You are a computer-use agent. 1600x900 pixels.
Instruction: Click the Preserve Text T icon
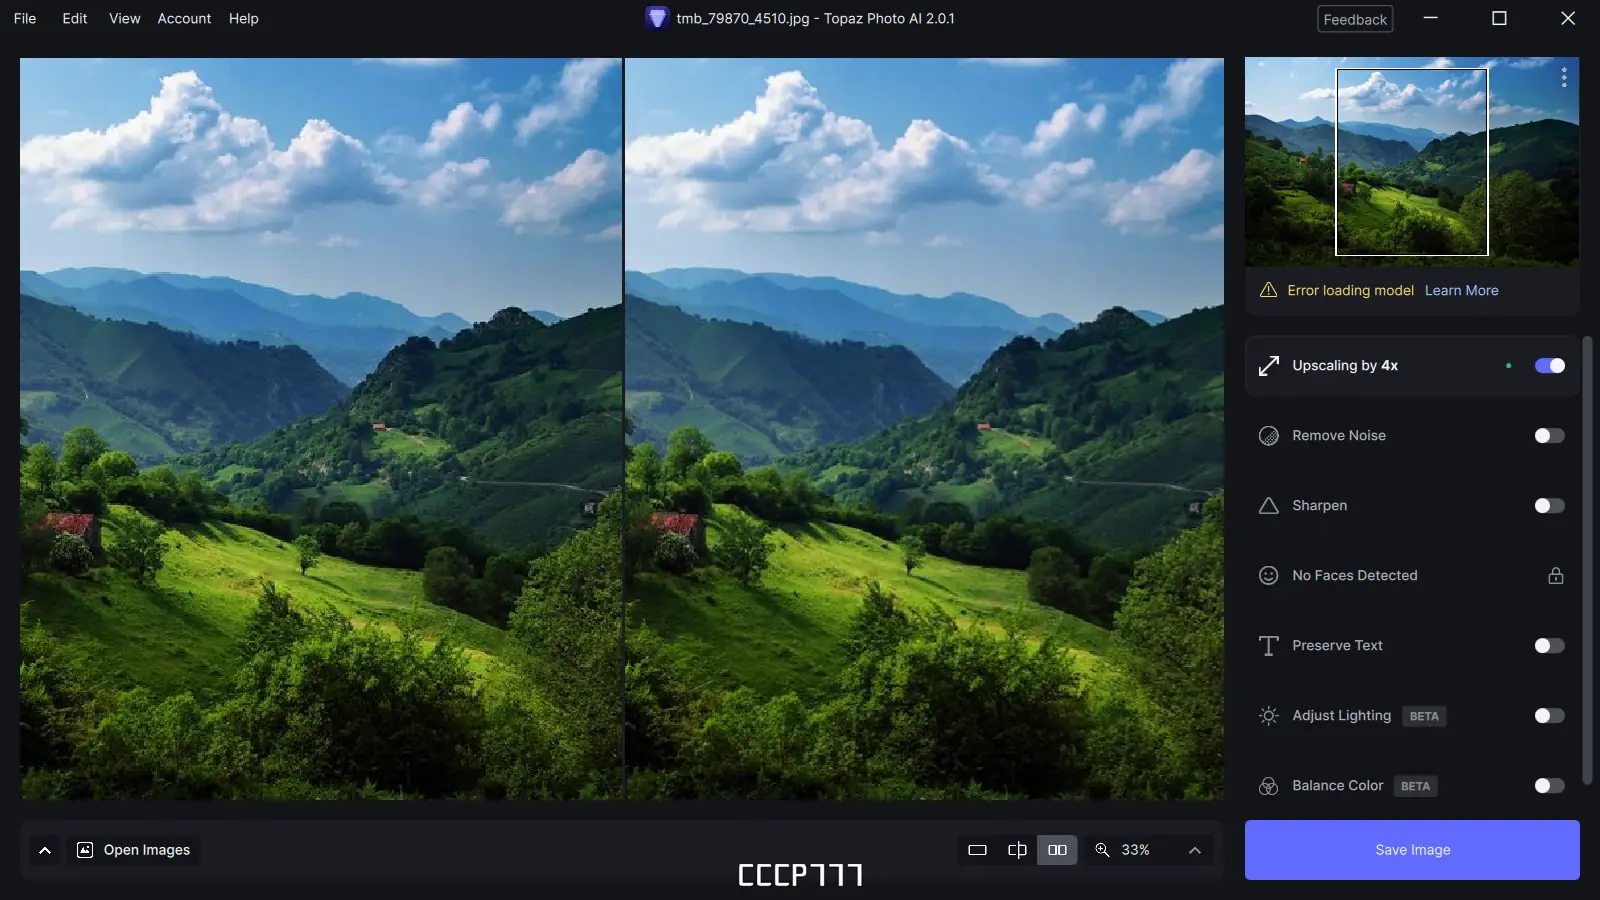tap(1269, 646)
